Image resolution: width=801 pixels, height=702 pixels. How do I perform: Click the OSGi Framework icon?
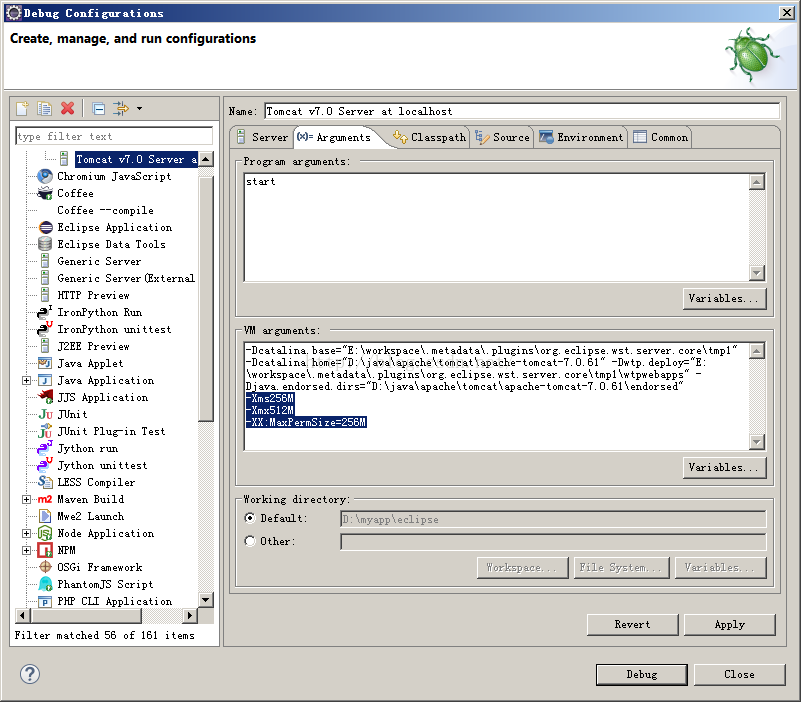click(x=45, y=567)
